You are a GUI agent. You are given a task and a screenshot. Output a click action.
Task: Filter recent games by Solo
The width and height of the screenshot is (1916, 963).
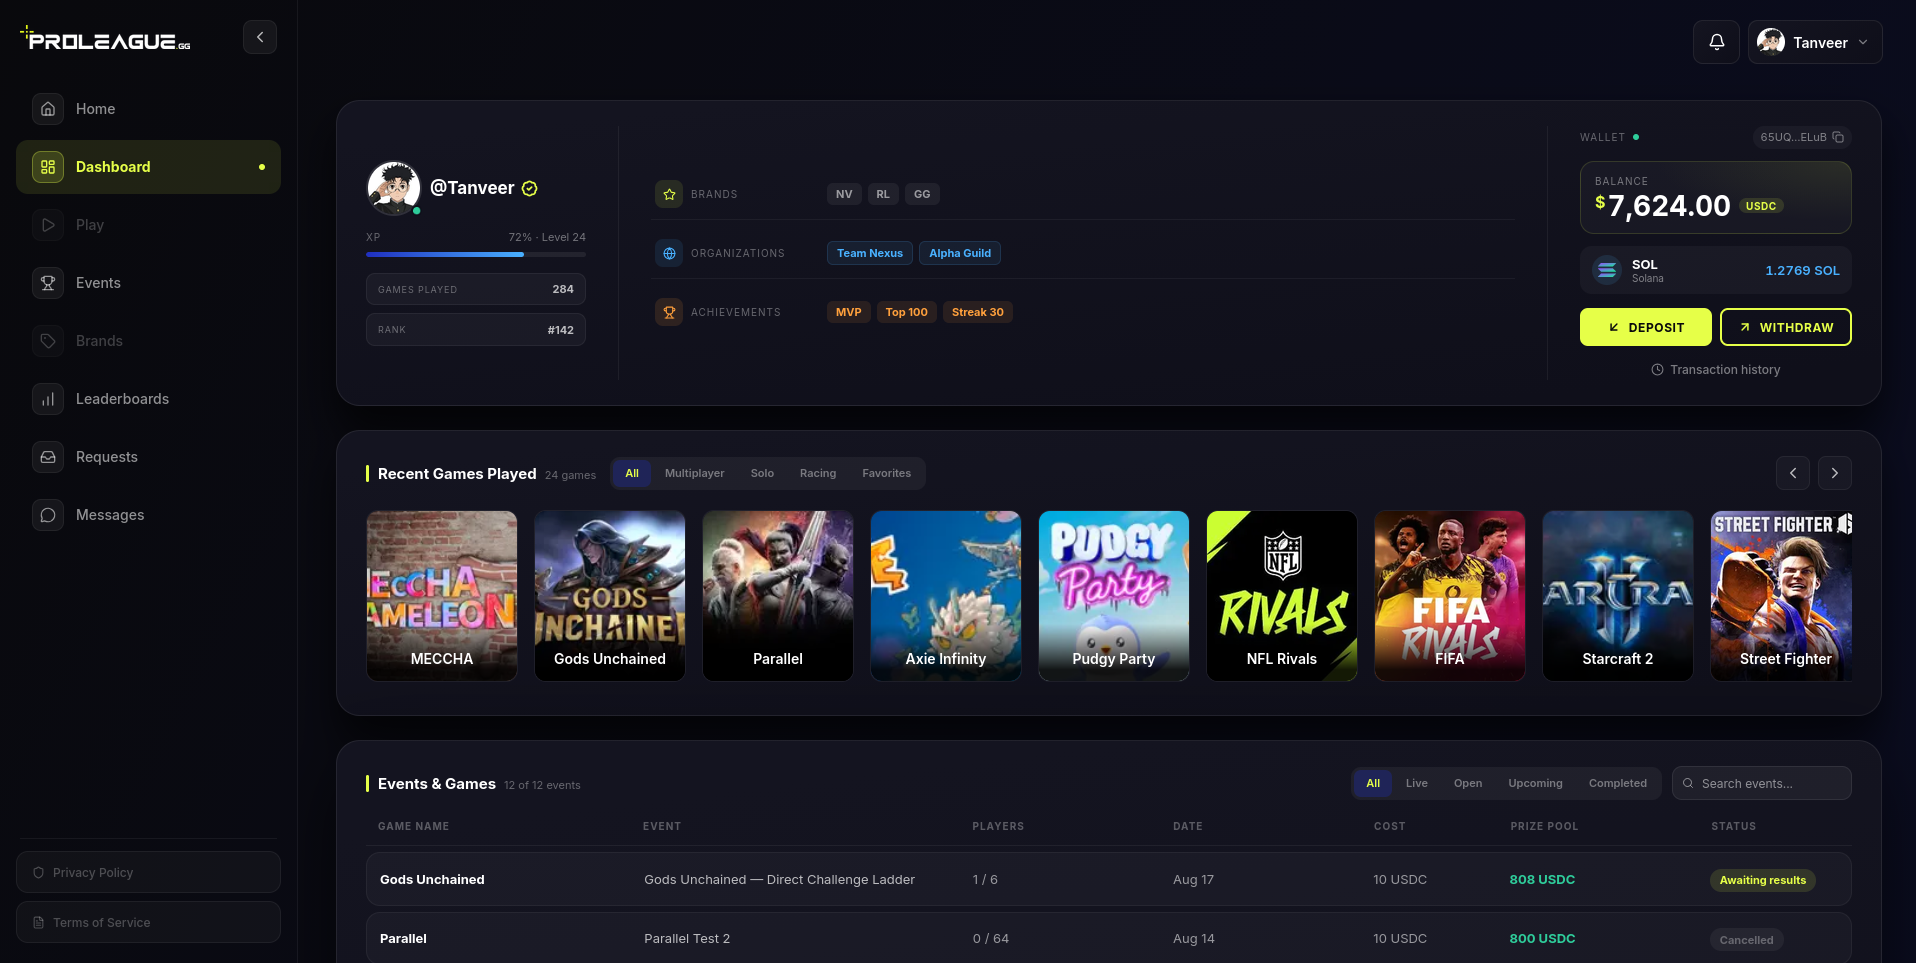point(762,473)
